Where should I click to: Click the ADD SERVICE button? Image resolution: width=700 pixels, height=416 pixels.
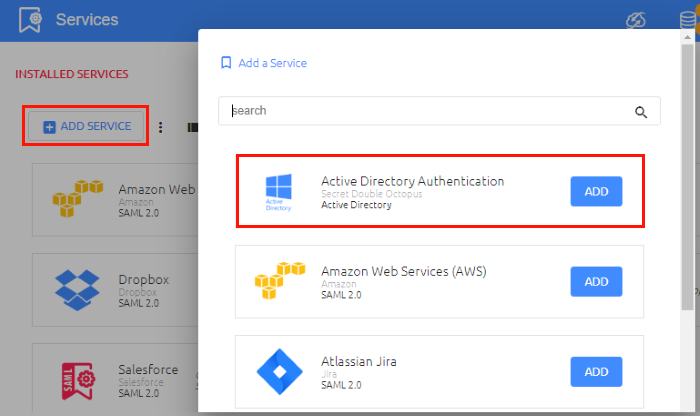tap(86, 126)
